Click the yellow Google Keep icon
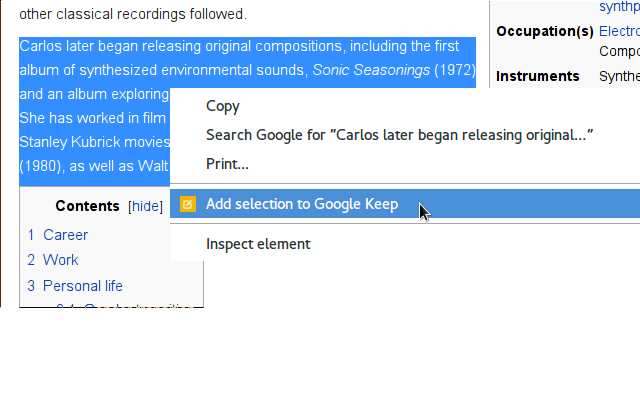Viewport: 640px width, 400px height. coord(188,204)
